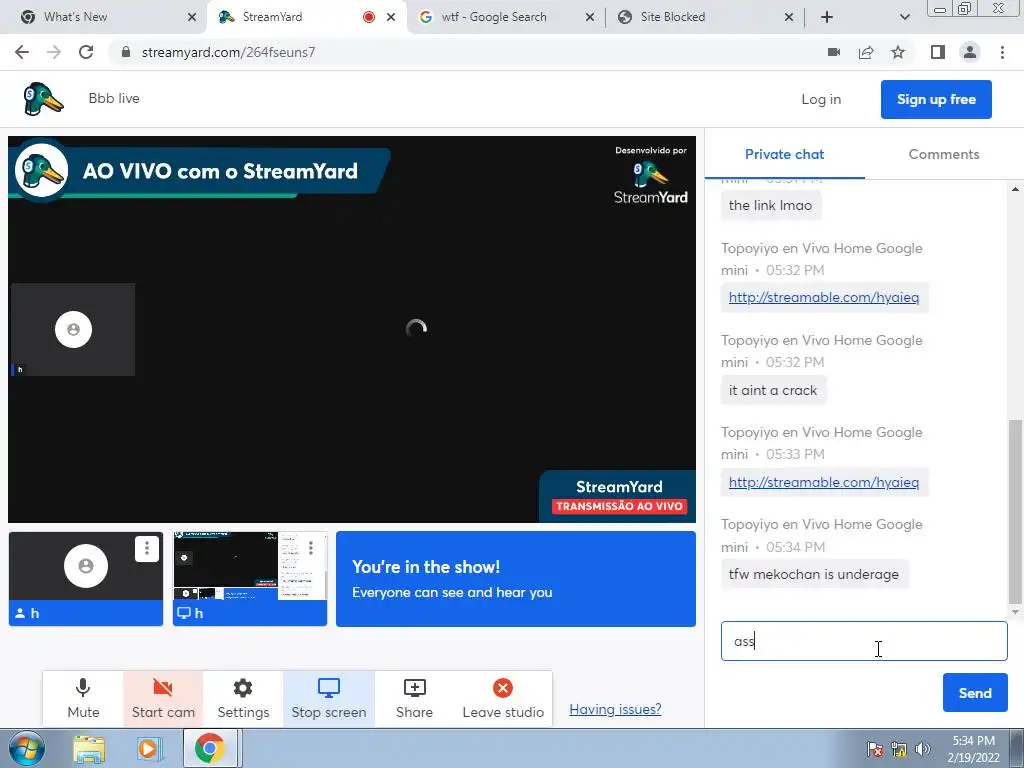Open Chrome three-dot menu

point(1002,52)
